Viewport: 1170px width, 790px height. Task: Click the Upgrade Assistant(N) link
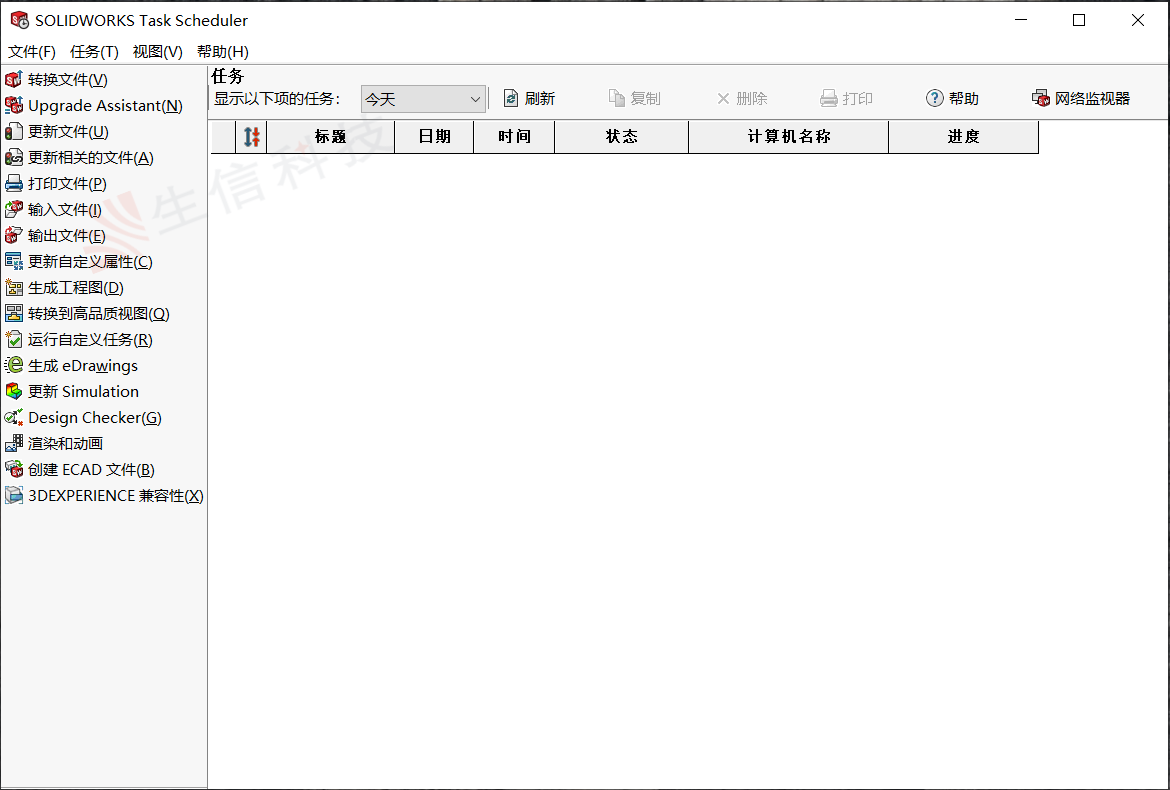click(x=105, y=106)
